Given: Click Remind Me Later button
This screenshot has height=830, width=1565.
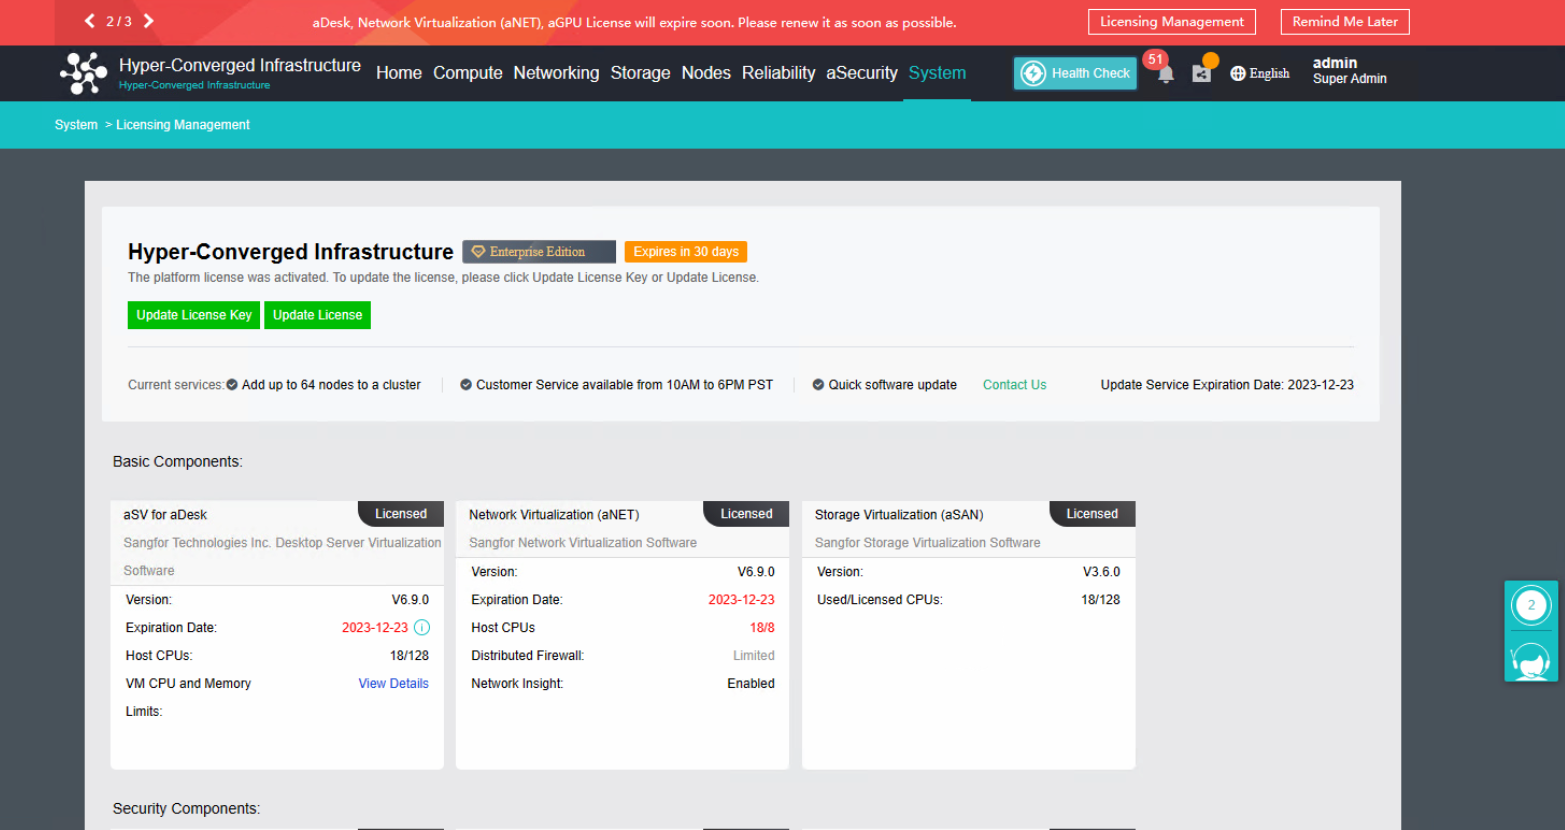Looking at the screenshot, I should pyautogui.click(x=1345, y=22).
